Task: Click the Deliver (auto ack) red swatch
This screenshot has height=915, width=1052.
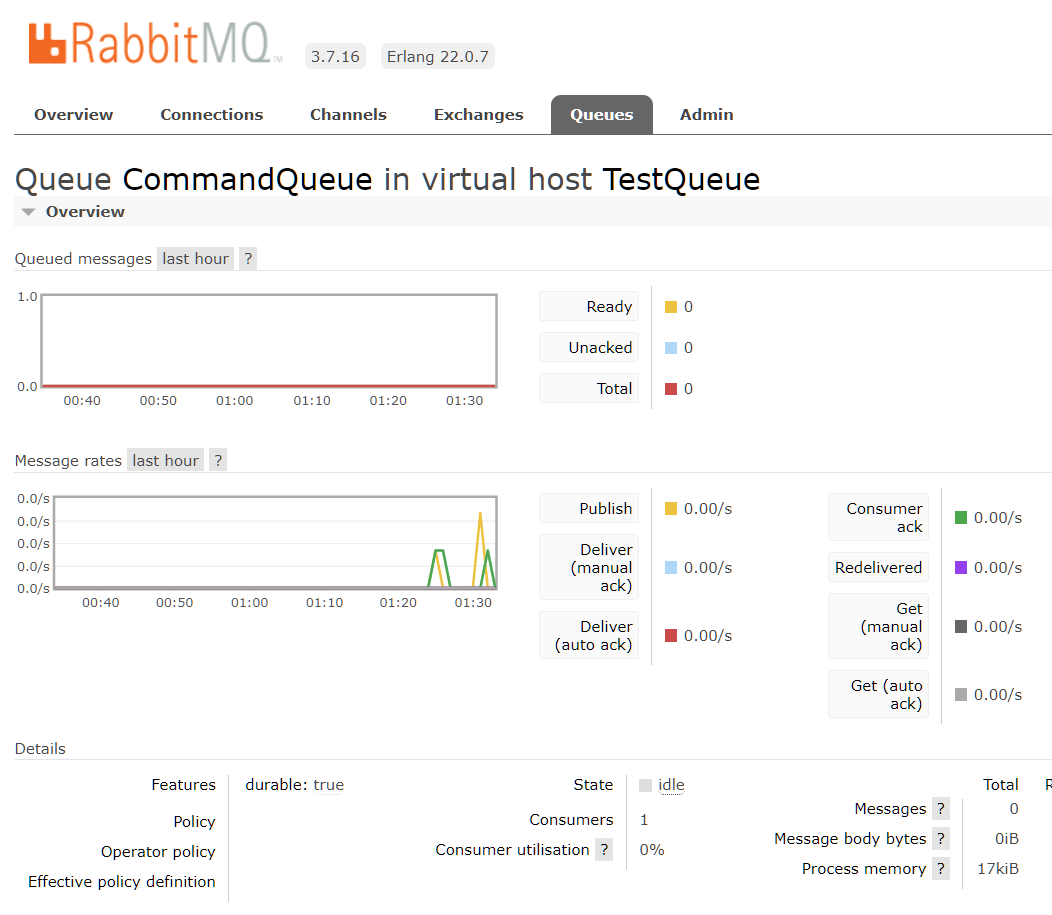Action: 671,635
